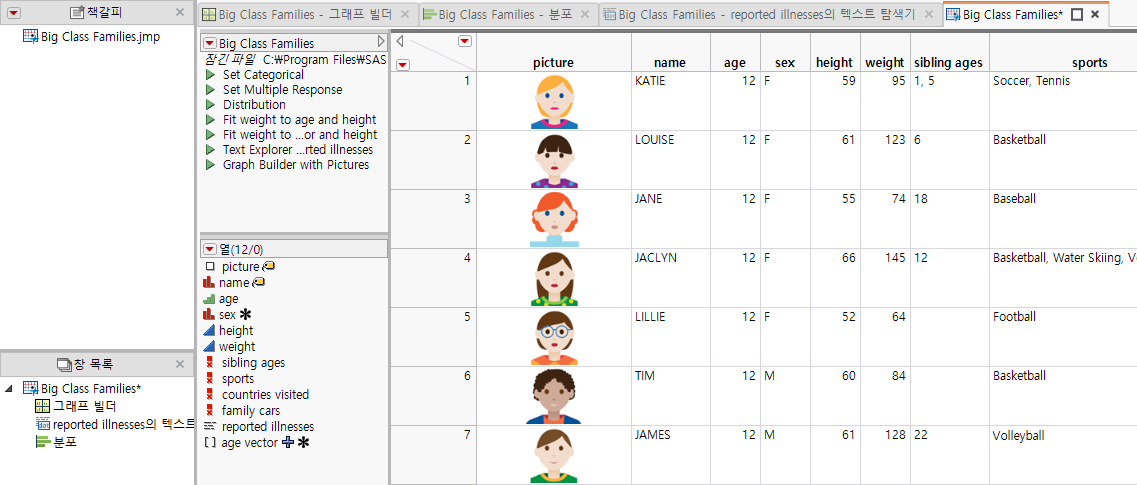Image resolution: width=1137 pixels, height=485 pixels.
Task: Click the green run arrow for Set Categorical
Action: pos(210,75)
